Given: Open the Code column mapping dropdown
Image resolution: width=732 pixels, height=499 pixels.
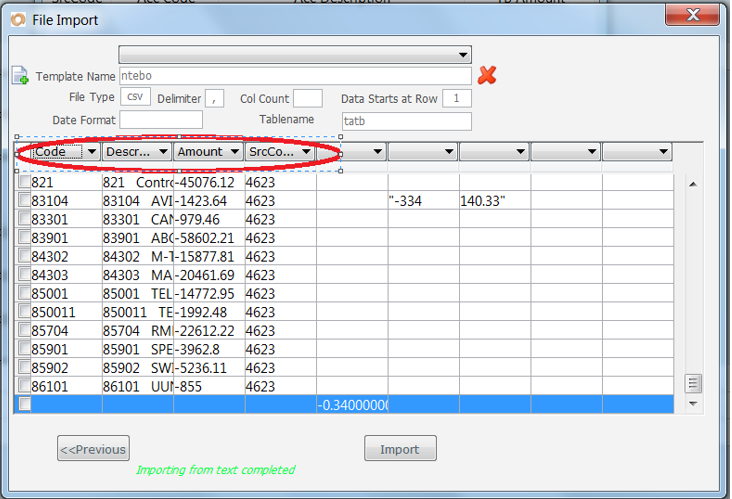Looking at the screenshot, I should (91, 152).
